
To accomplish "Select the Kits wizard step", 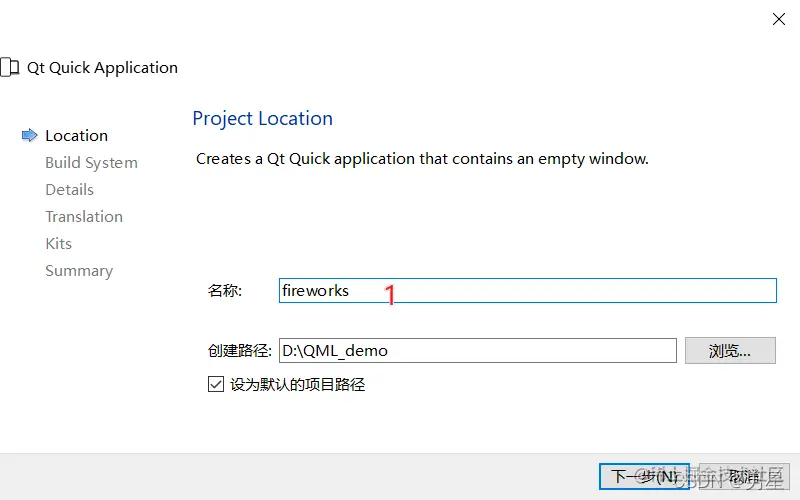I will tap(59, 244).
